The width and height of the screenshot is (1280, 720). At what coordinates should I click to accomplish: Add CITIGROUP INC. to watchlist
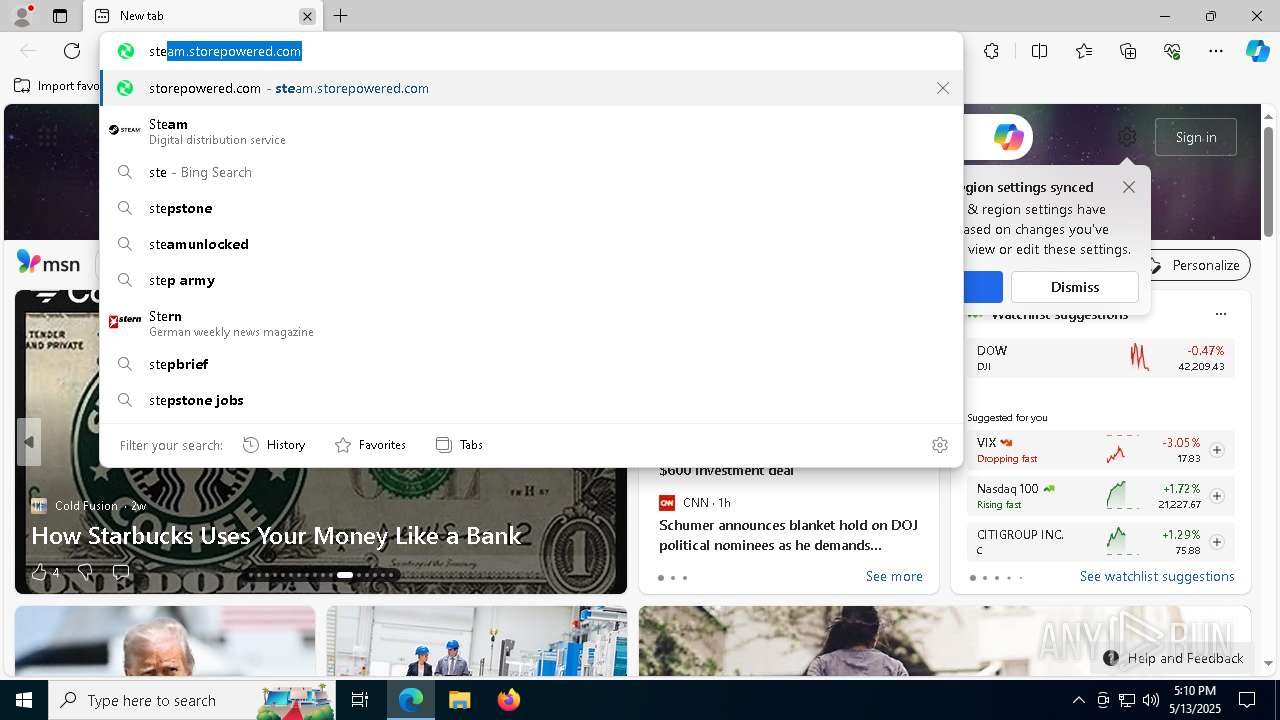tap(1217, 542)
